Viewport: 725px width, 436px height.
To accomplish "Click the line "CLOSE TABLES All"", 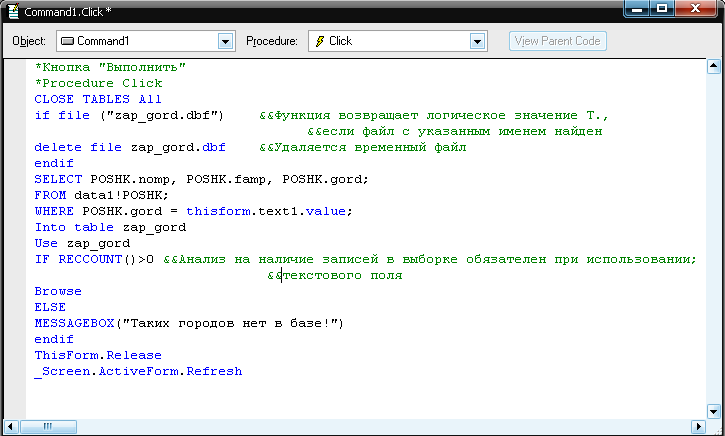I will pos(98,99).
